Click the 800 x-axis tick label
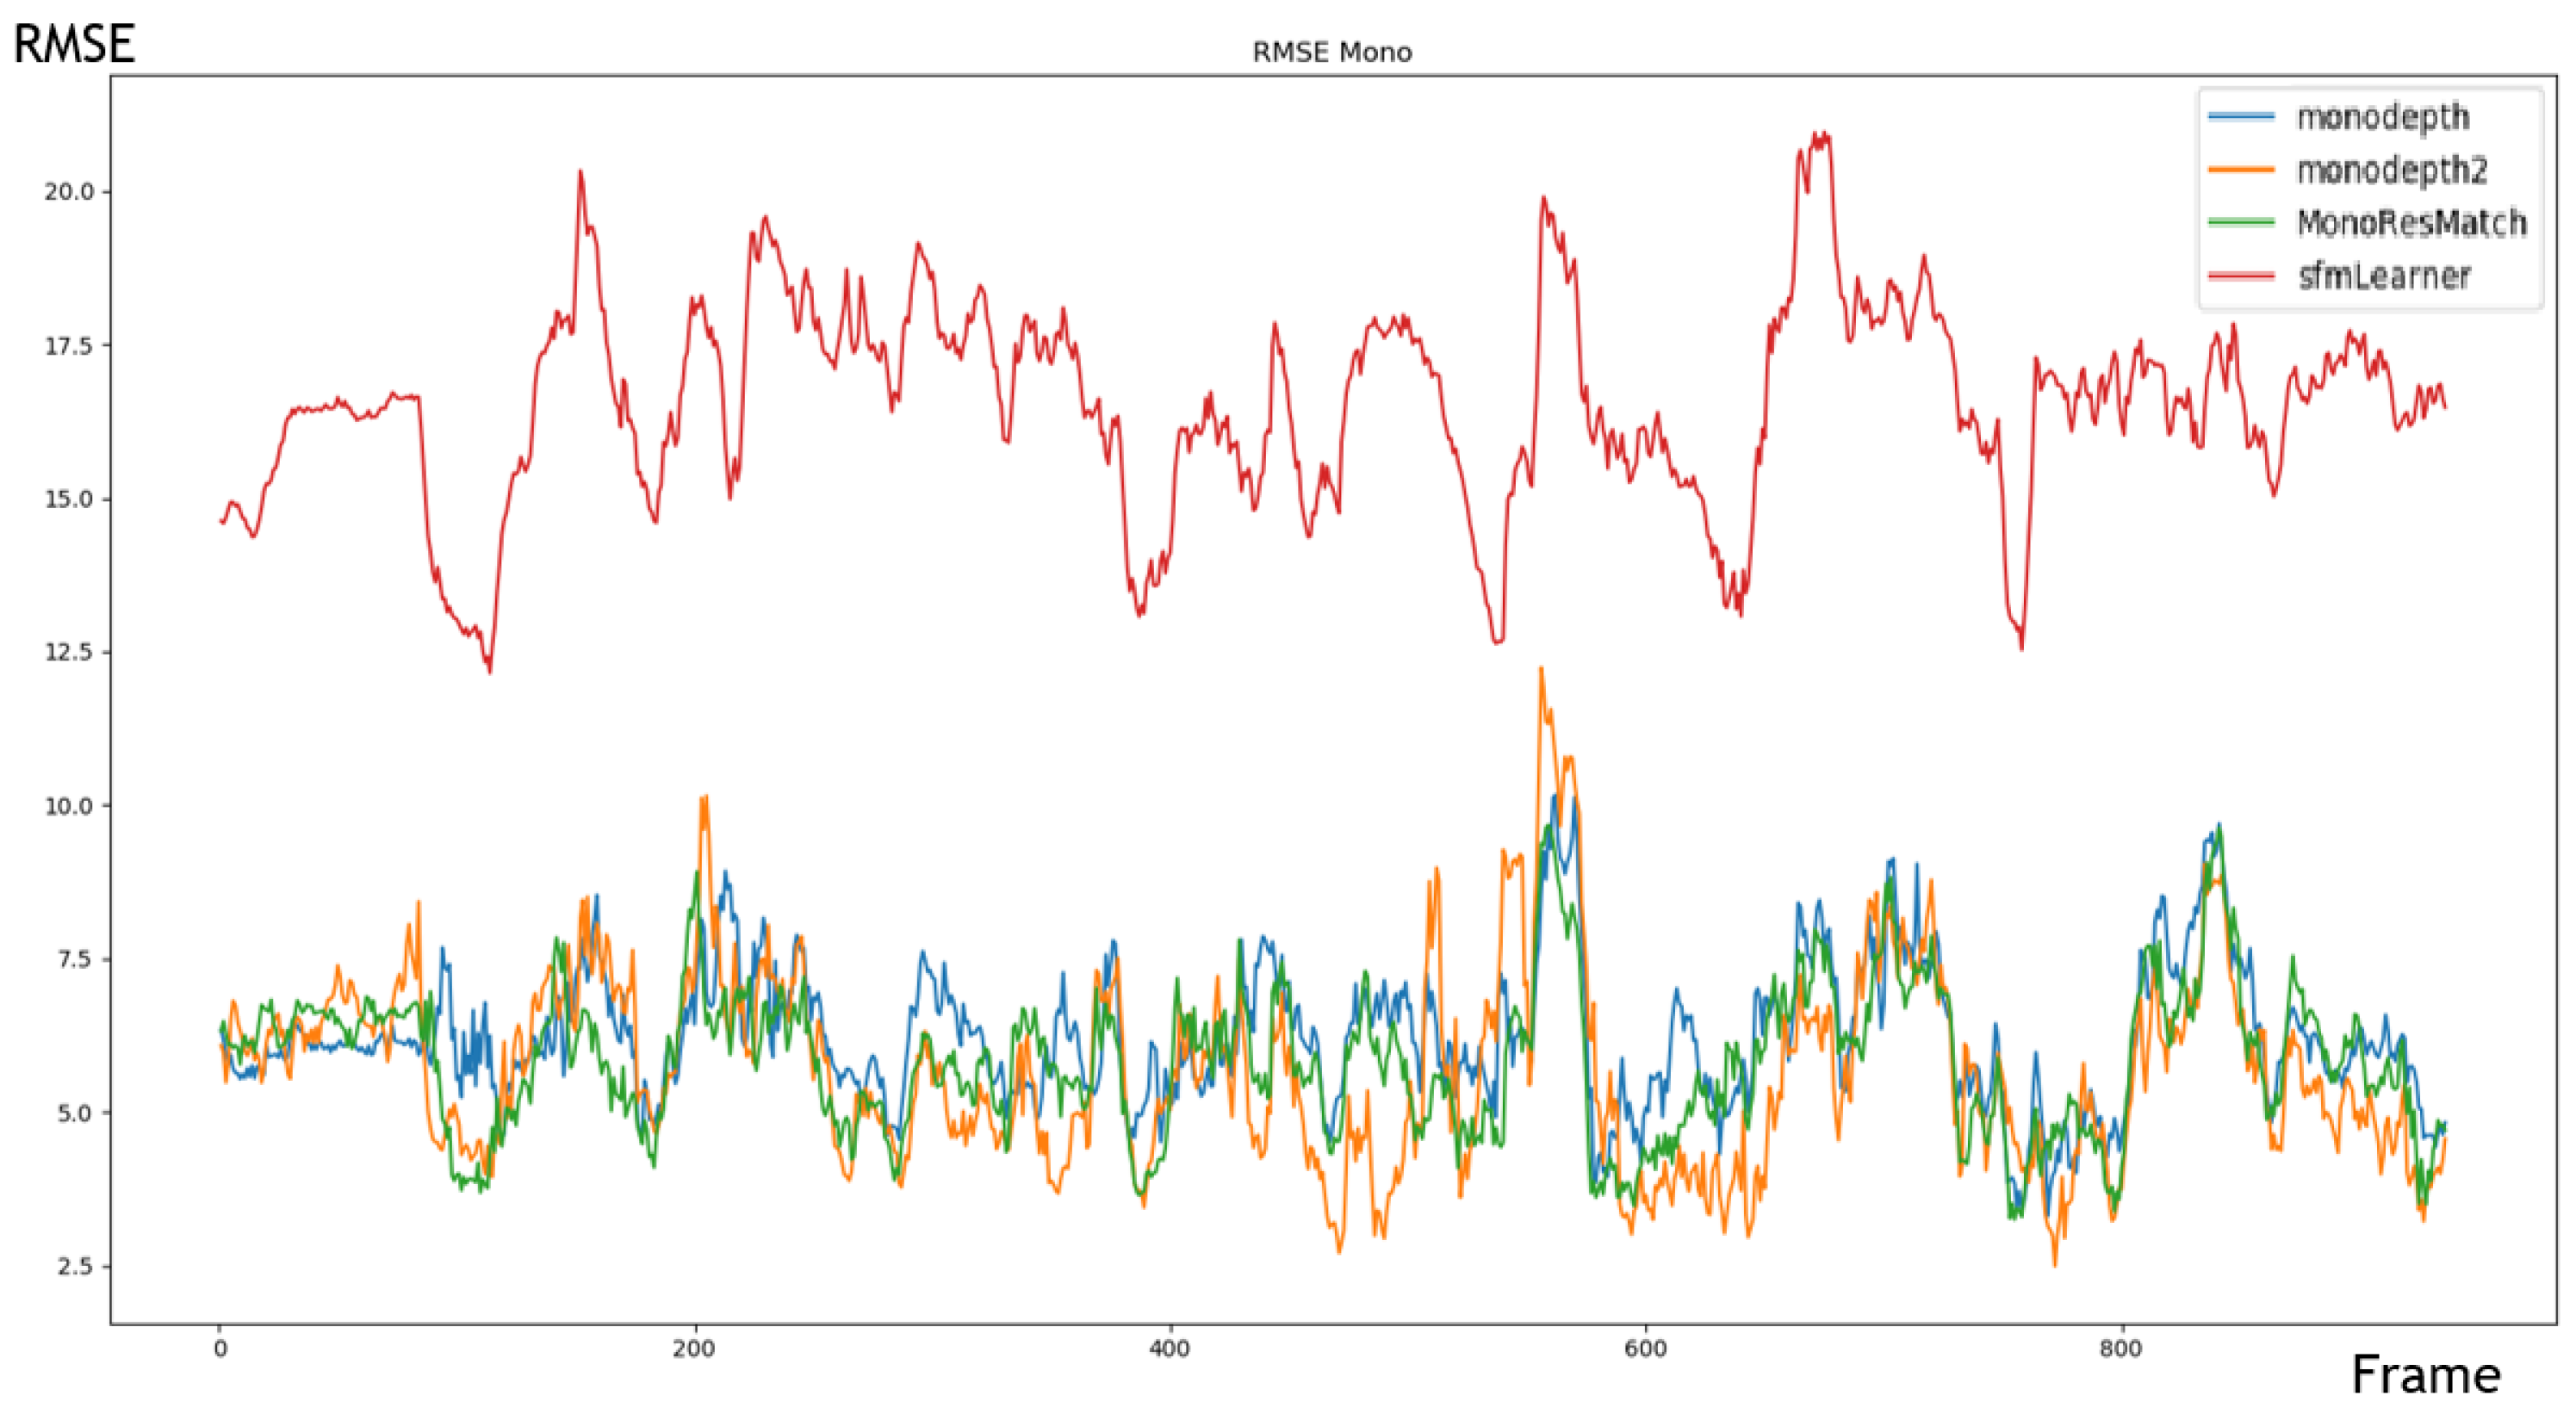 (x=2120, y=1349)
